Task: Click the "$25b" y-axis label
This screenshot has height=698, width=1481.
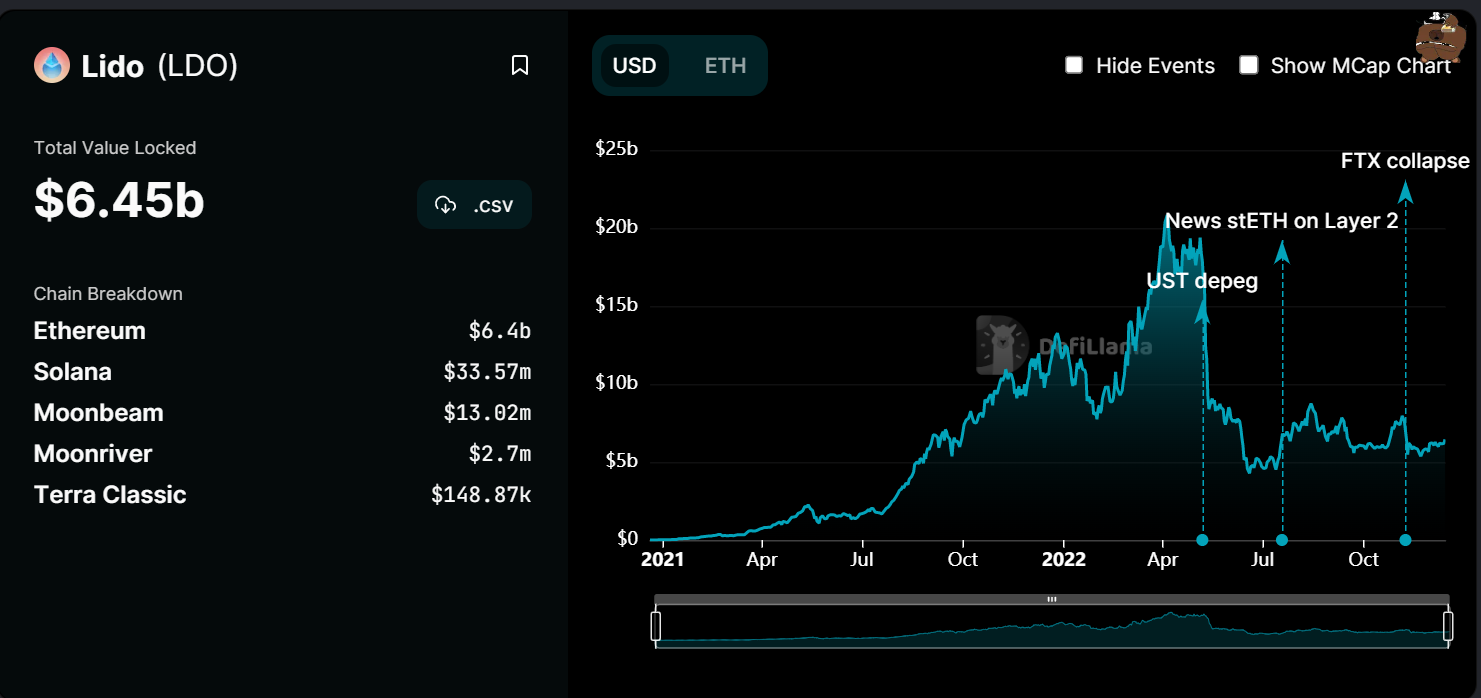Action: (x=616, y=149)
